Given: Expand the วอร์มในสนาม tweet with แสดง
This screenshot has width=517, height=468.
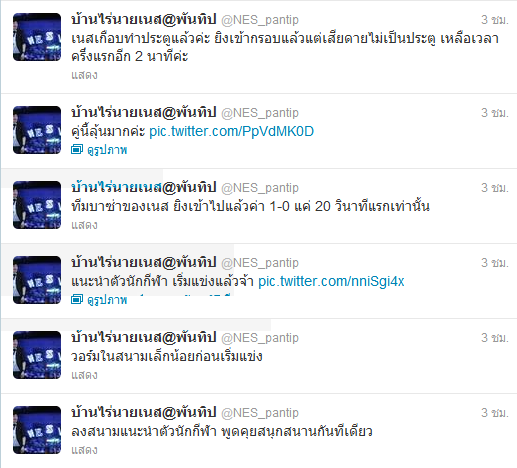Looking at the screenshot, I should 84,375.
